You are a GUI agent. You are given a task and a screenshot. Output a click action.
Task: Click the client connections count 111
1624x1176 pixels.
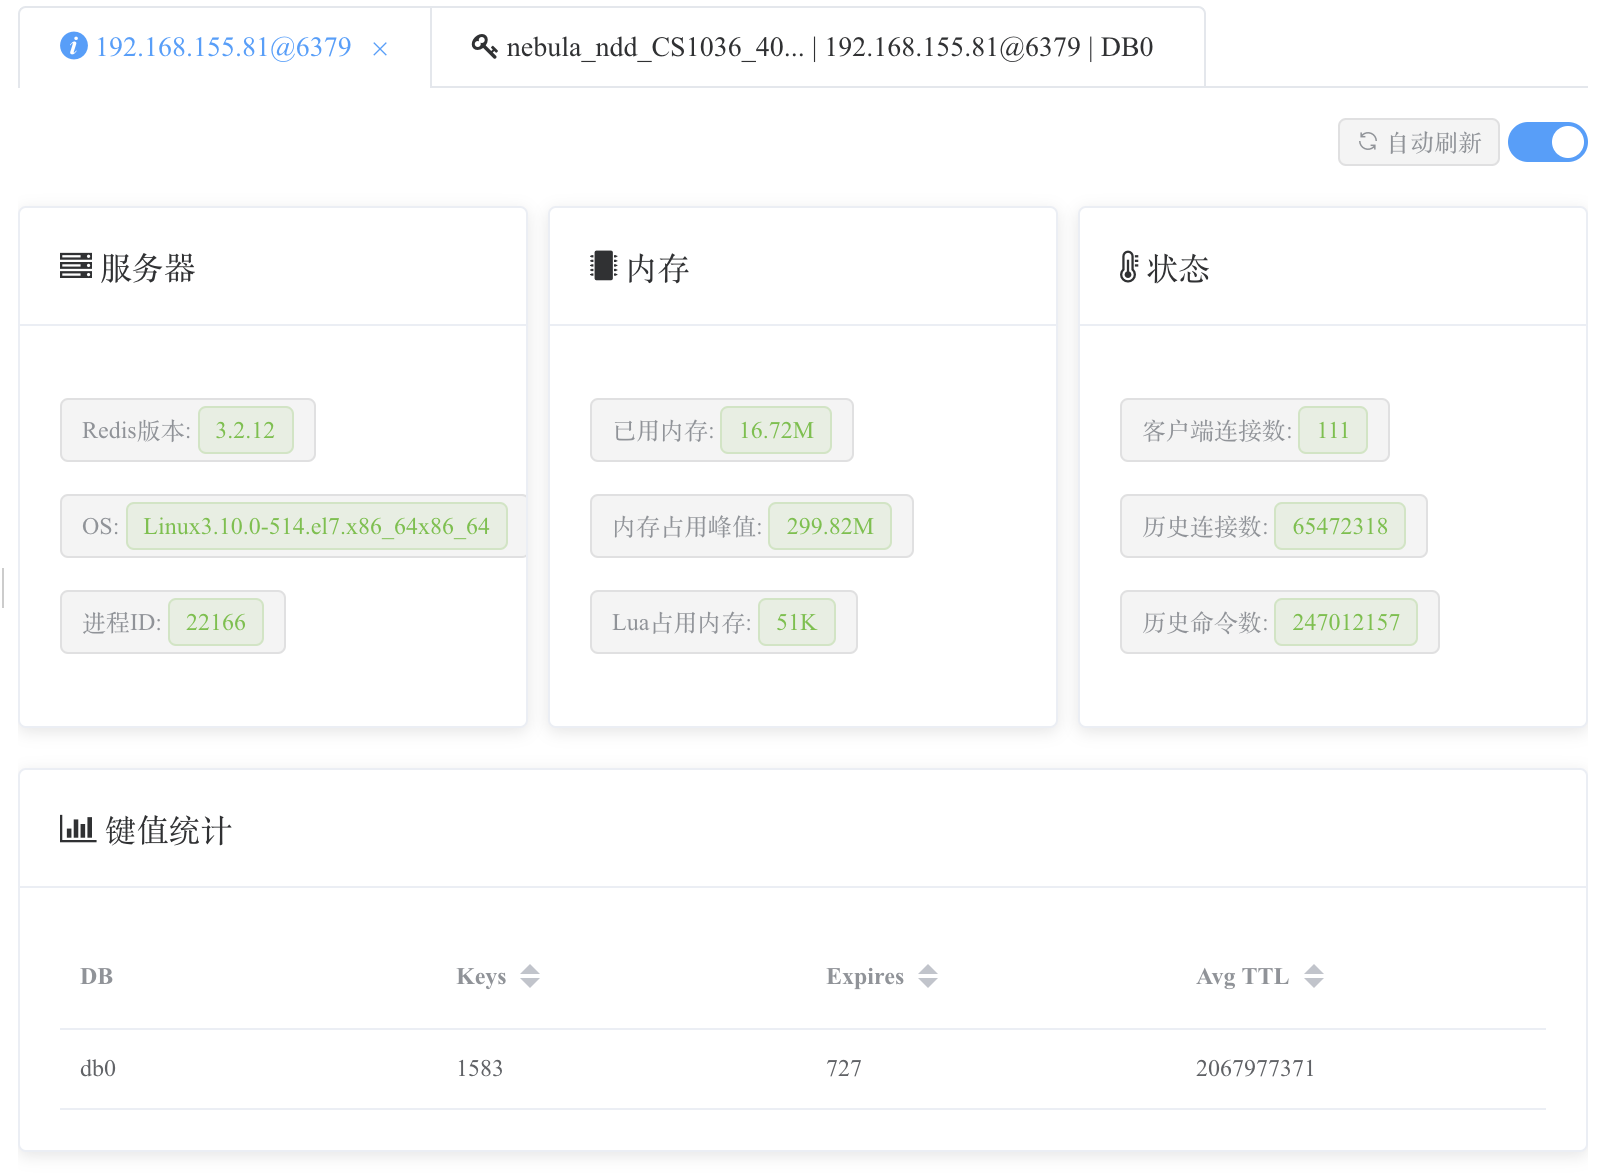1332,430
